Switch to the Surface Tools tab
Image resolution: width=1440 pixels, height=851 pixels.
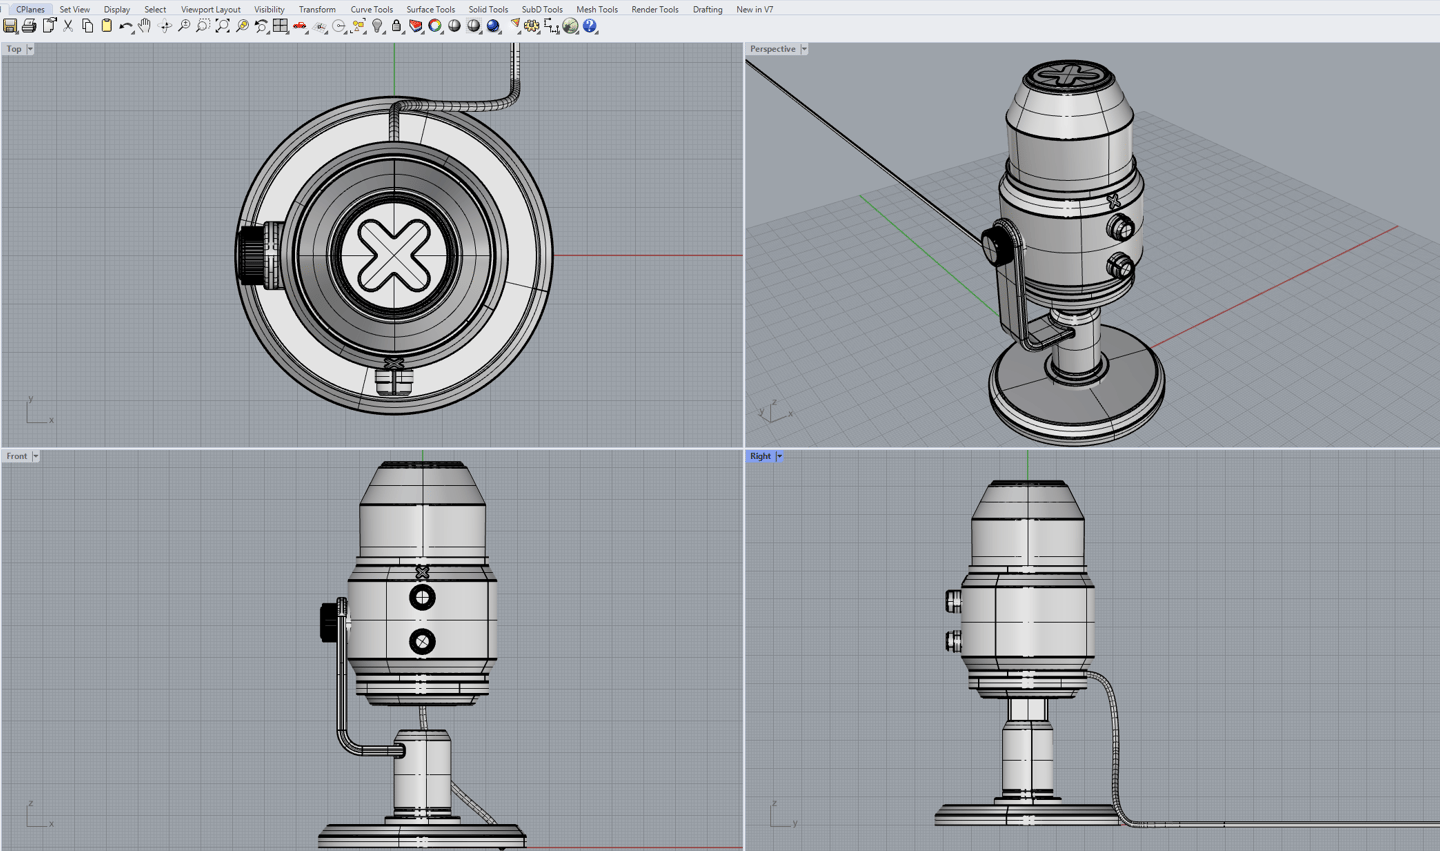click(x=431, y=9)
